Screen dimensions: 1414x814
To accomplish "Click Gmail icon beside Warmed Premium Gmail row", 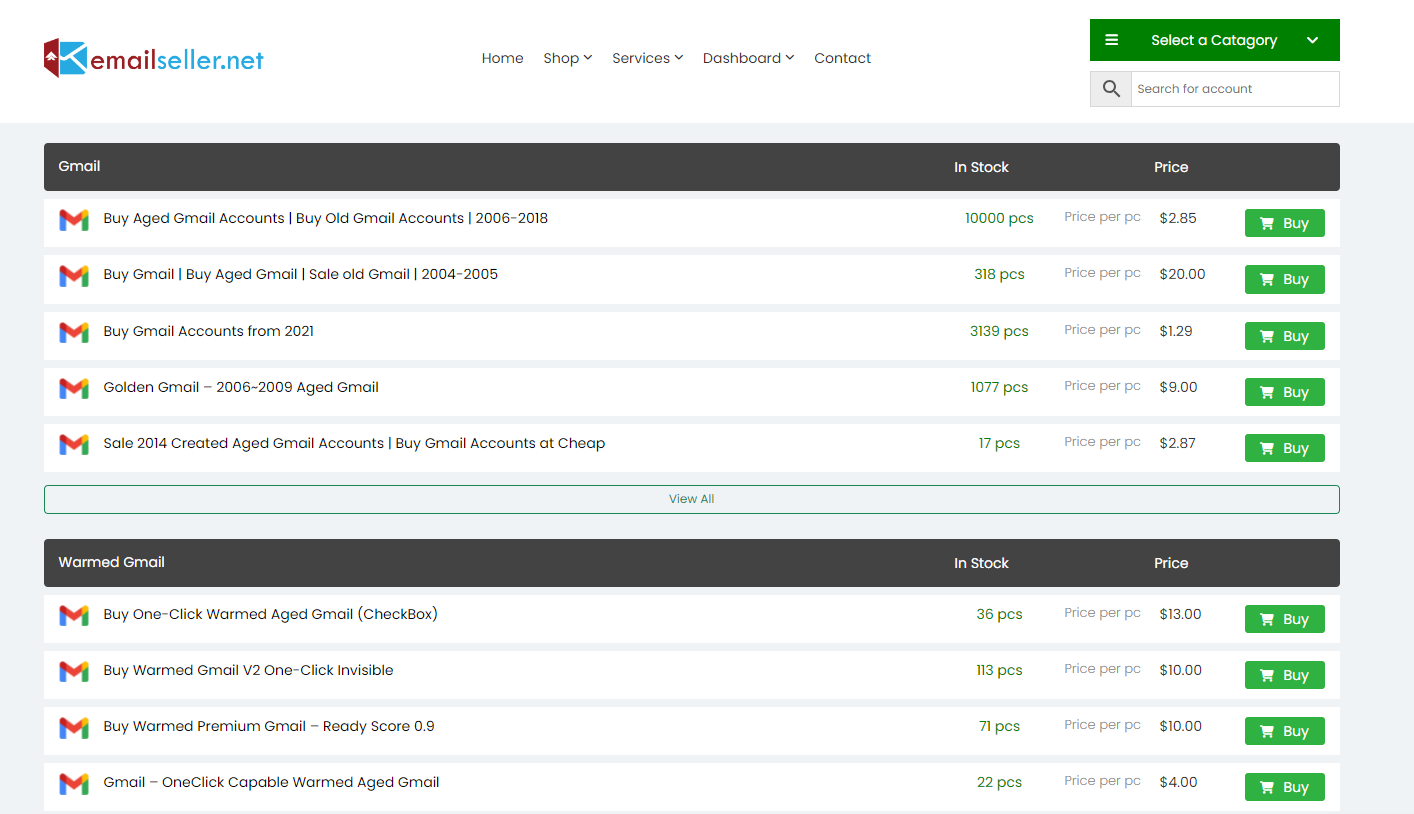I will point(74,728).
